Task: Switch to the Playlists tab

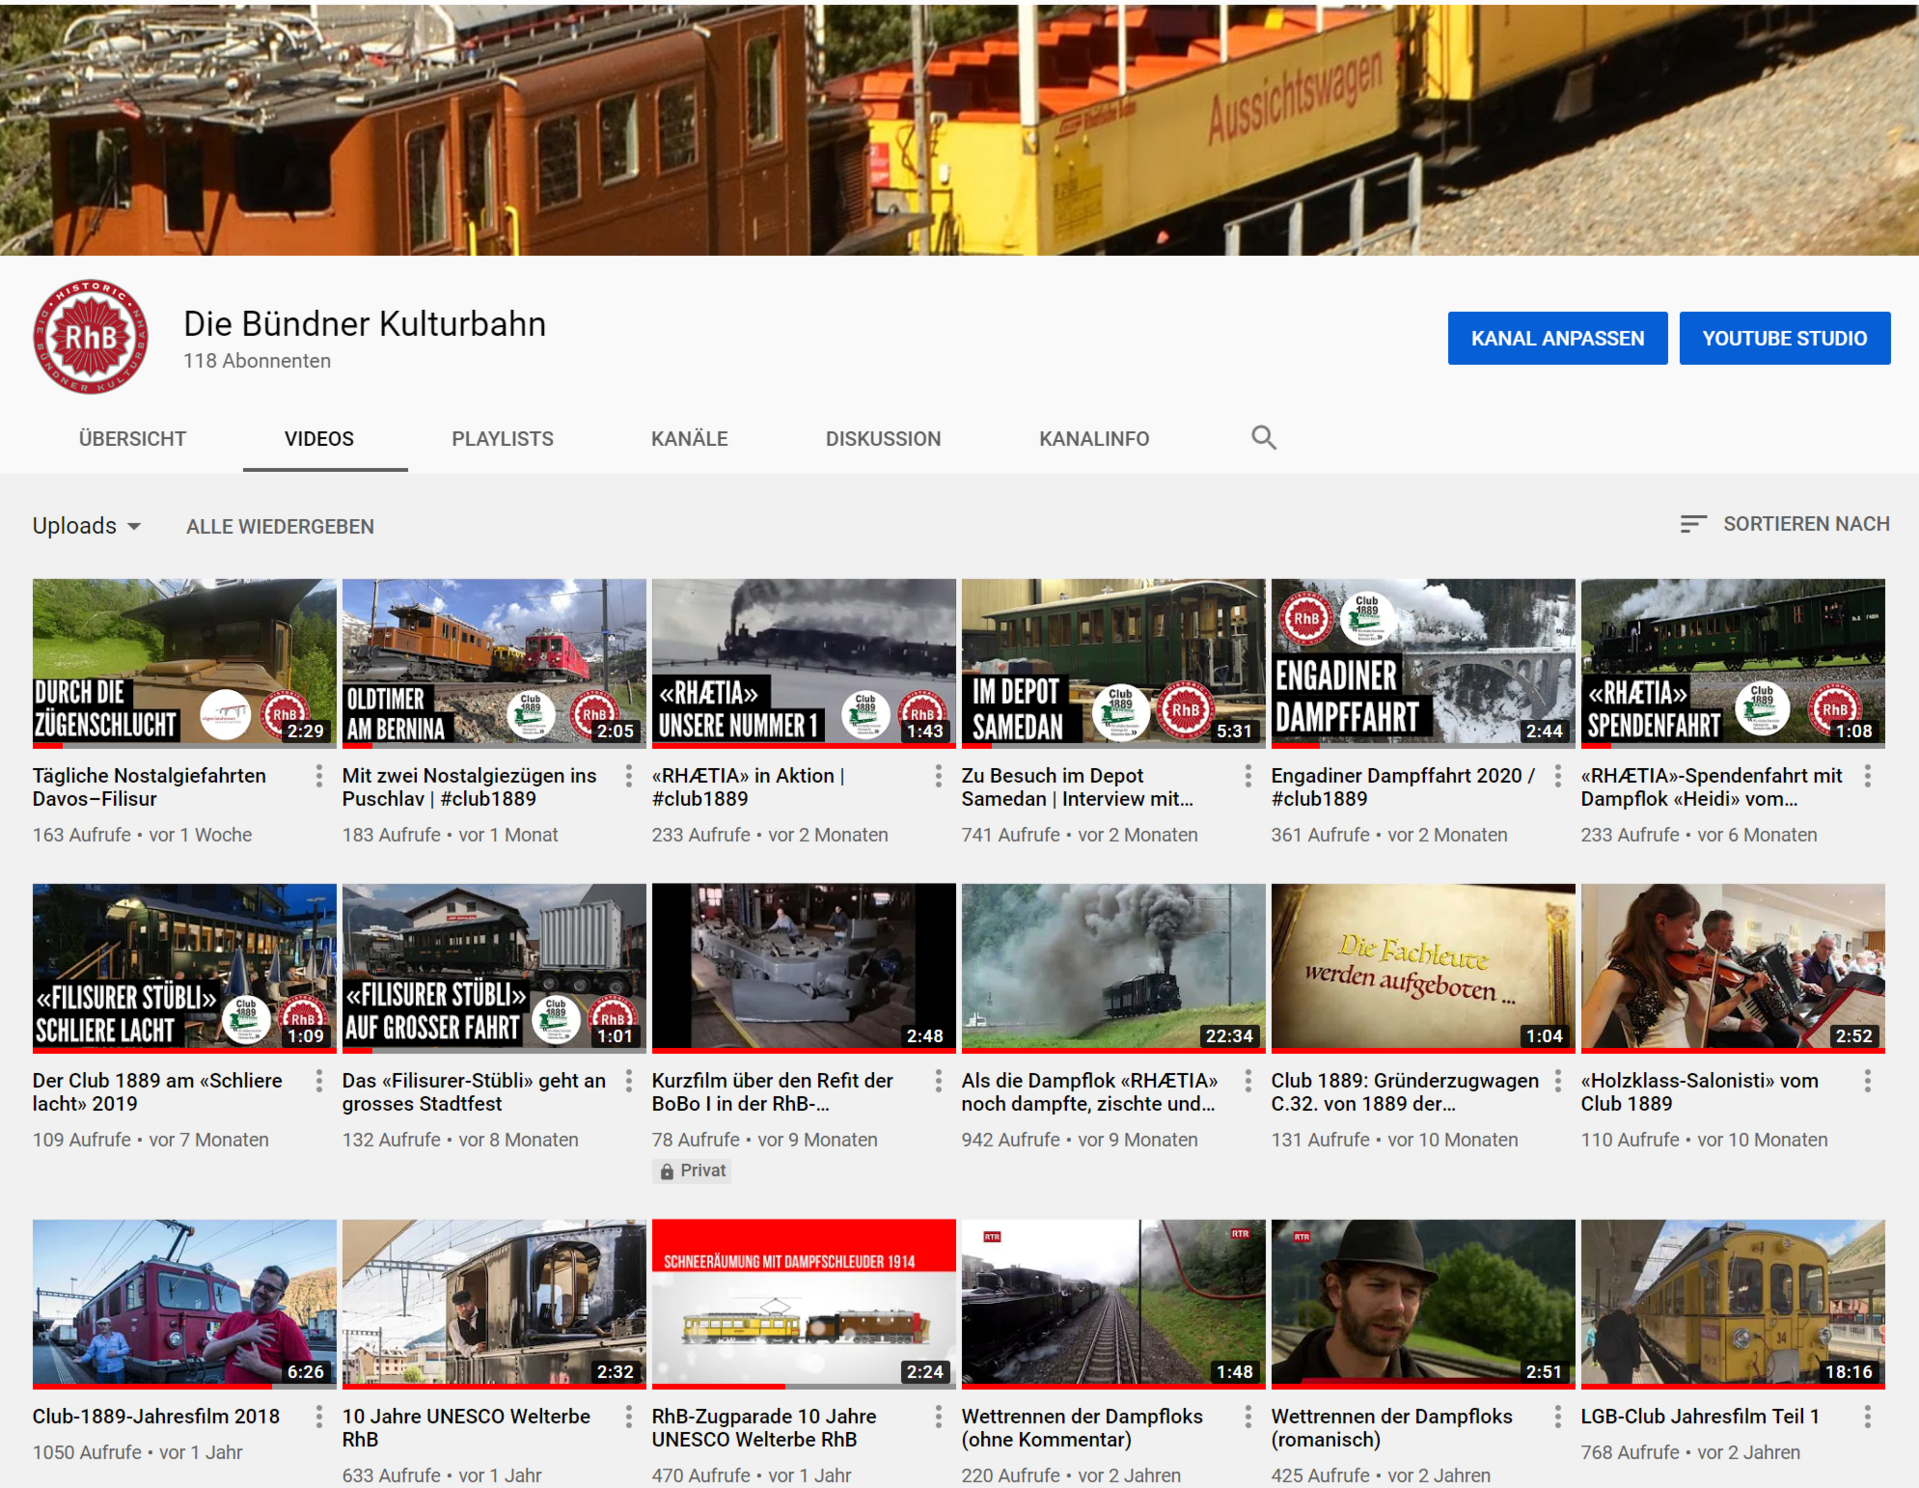Action: tap(502, 439)
